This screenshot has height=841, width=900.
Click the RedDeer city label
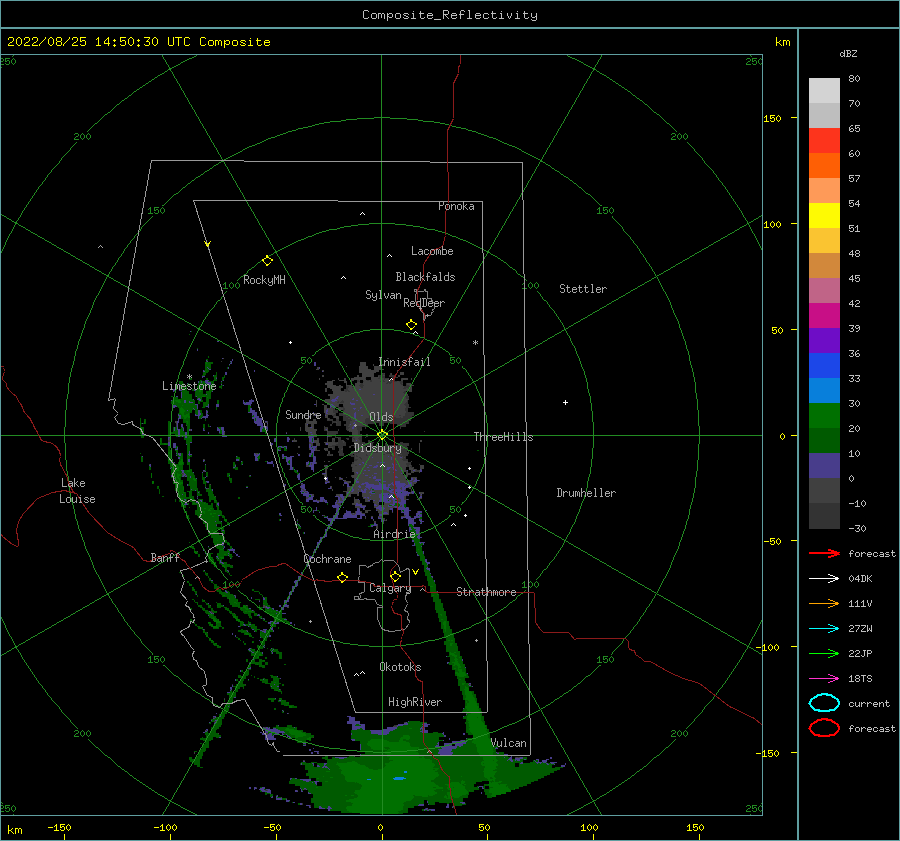pos(424,303)
